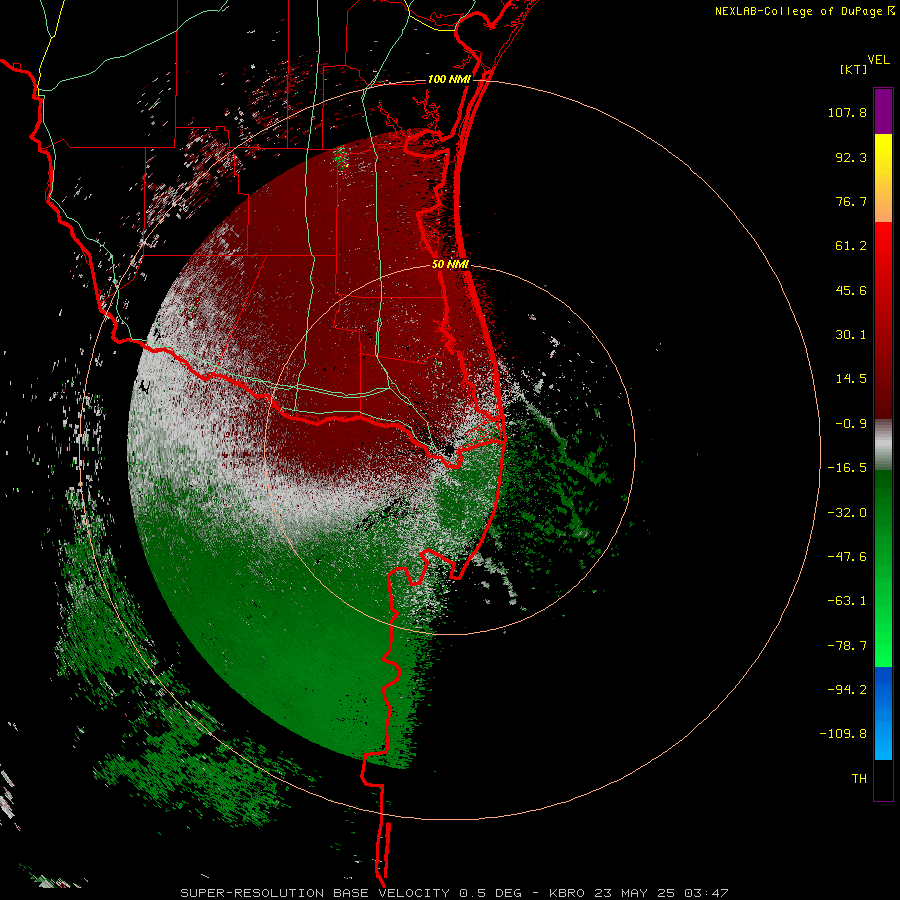The image size is (900, 900).
Task: Click the 92.3 value on the velocity scale
Action: [851, 157]
